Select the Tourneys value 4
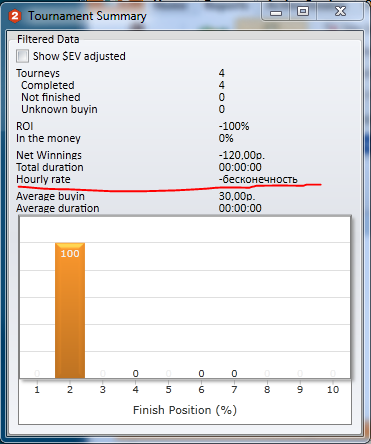 pos(222,73)
